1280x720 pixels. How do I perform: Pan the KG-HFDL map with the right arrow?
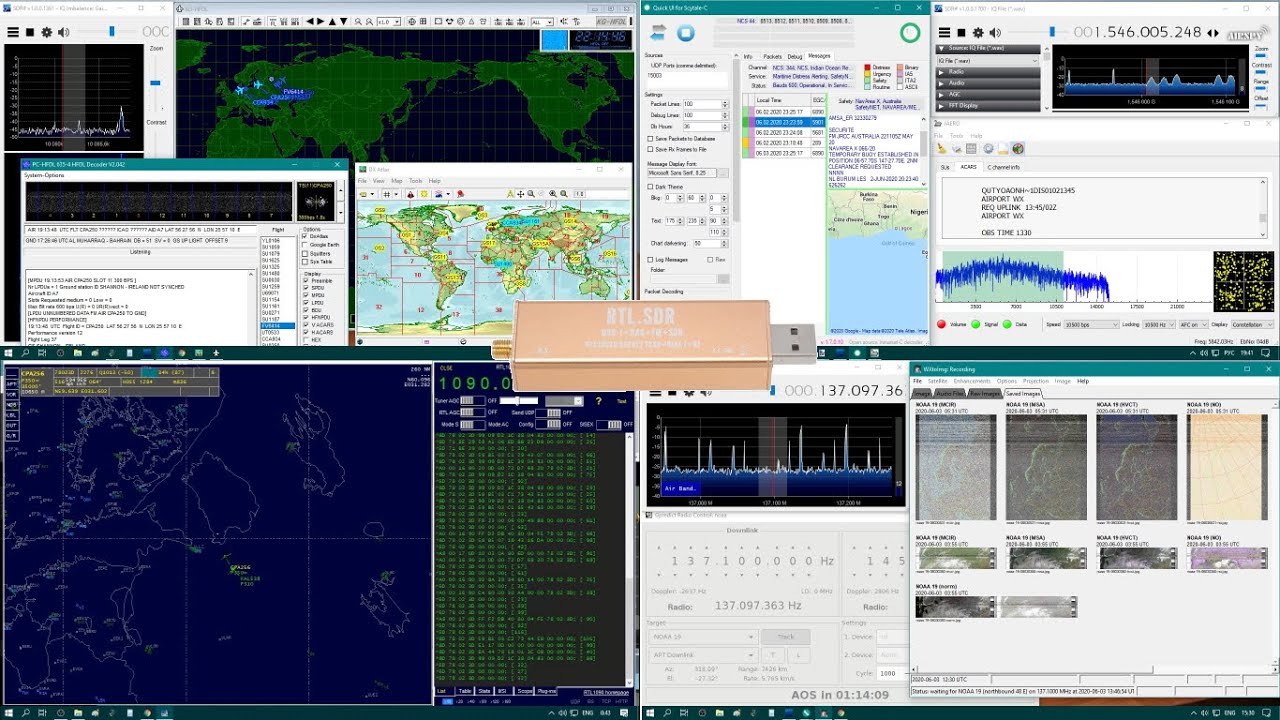click(x=320, y=21)
